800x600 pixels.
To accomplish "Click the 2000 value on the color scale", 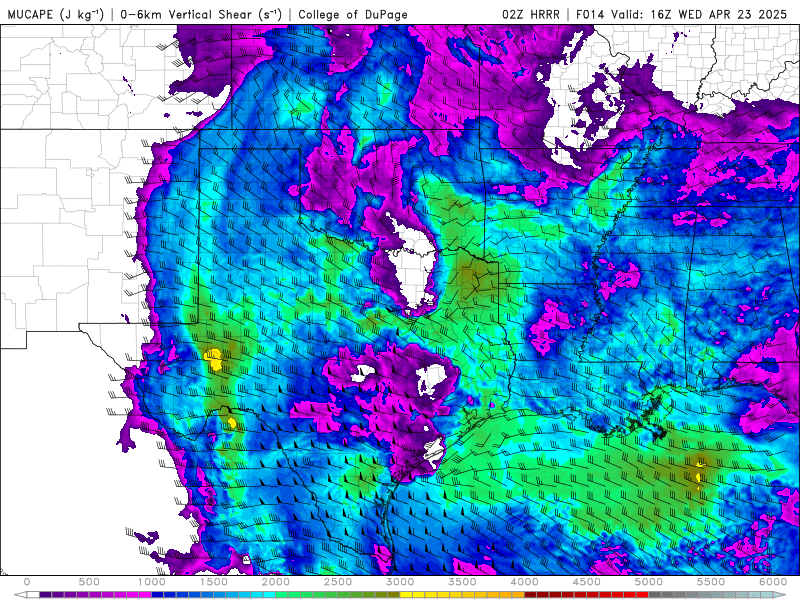I will (276, 582).
